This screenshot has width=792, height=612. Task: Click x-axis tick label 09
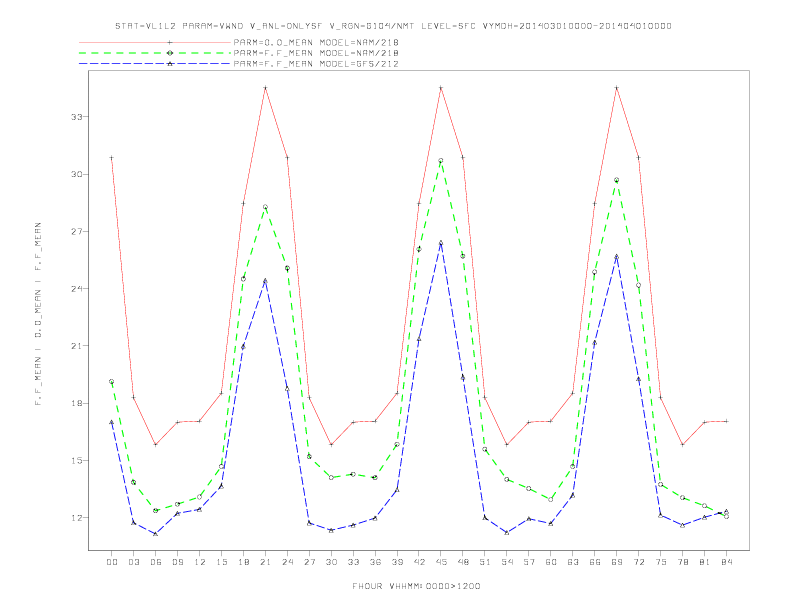[x=177, y=562]
